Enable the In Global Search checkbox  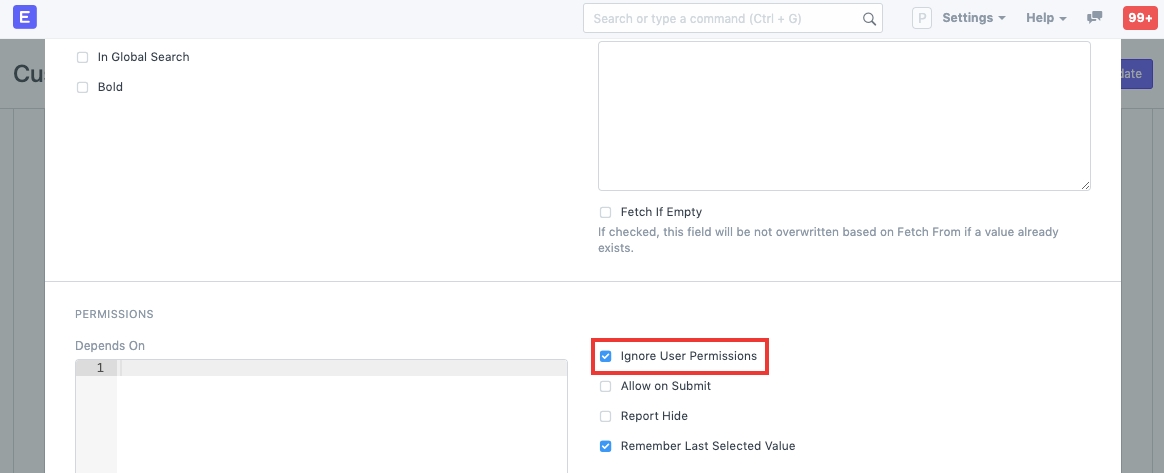[83, 58]
